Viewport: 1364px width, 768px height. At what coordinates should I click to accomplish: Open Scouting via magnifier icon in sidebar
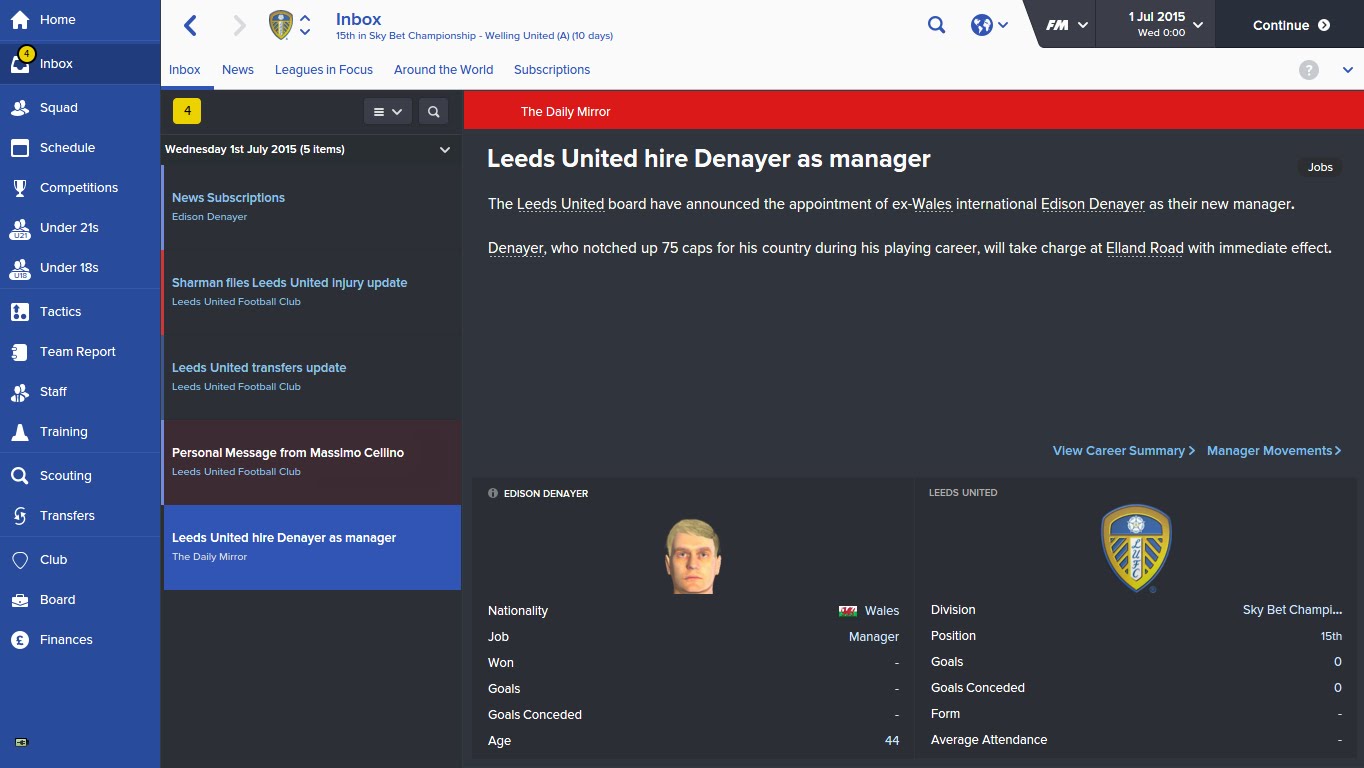(20, 476)
